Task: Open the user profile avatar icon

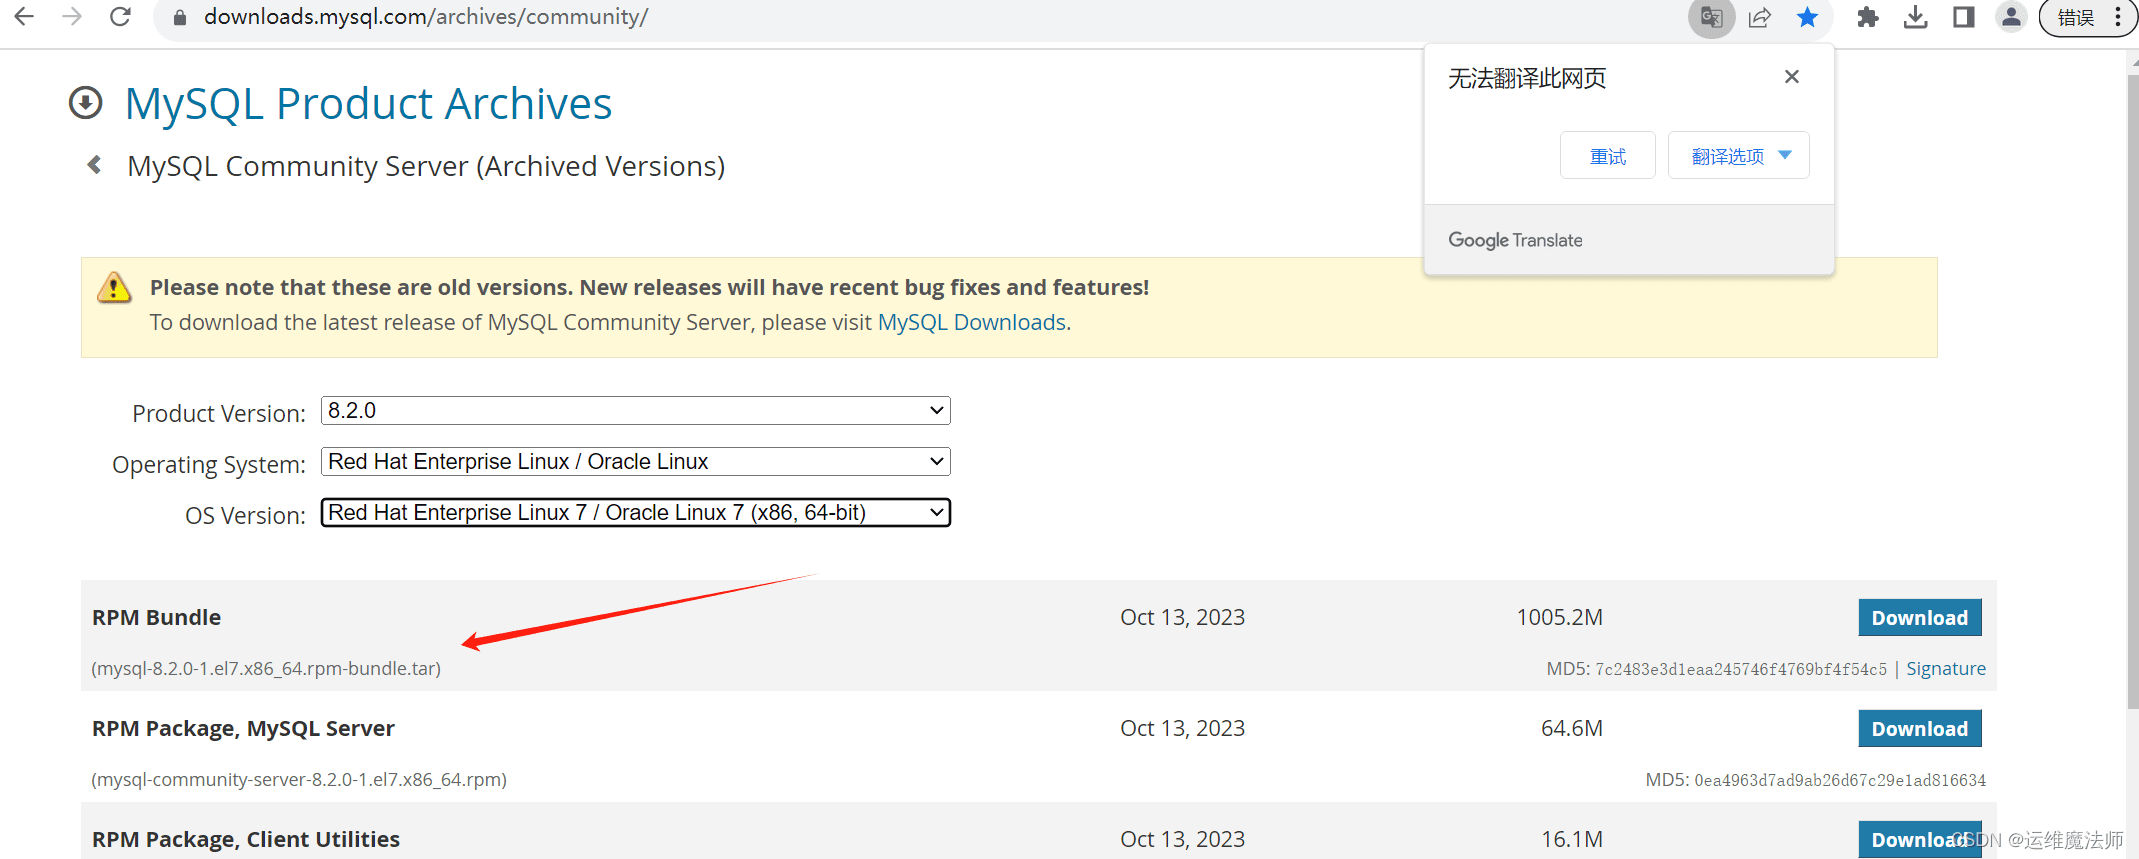Action: (2011, 18)
